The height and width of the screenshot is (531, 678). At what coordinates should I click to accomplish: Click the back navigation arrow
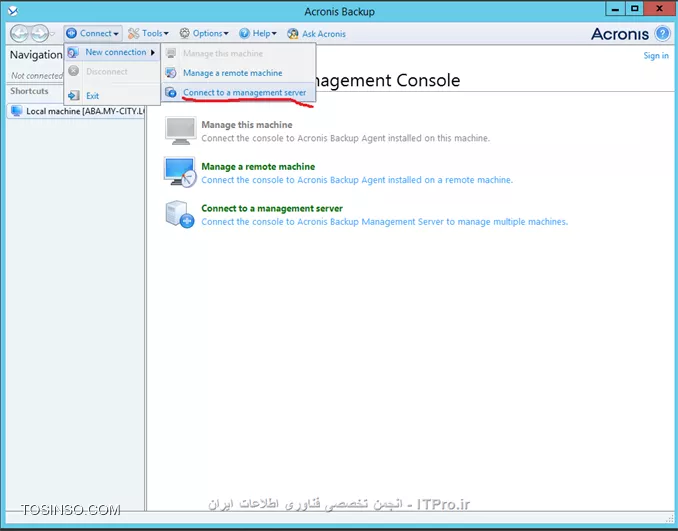click(x=19, y=33)
